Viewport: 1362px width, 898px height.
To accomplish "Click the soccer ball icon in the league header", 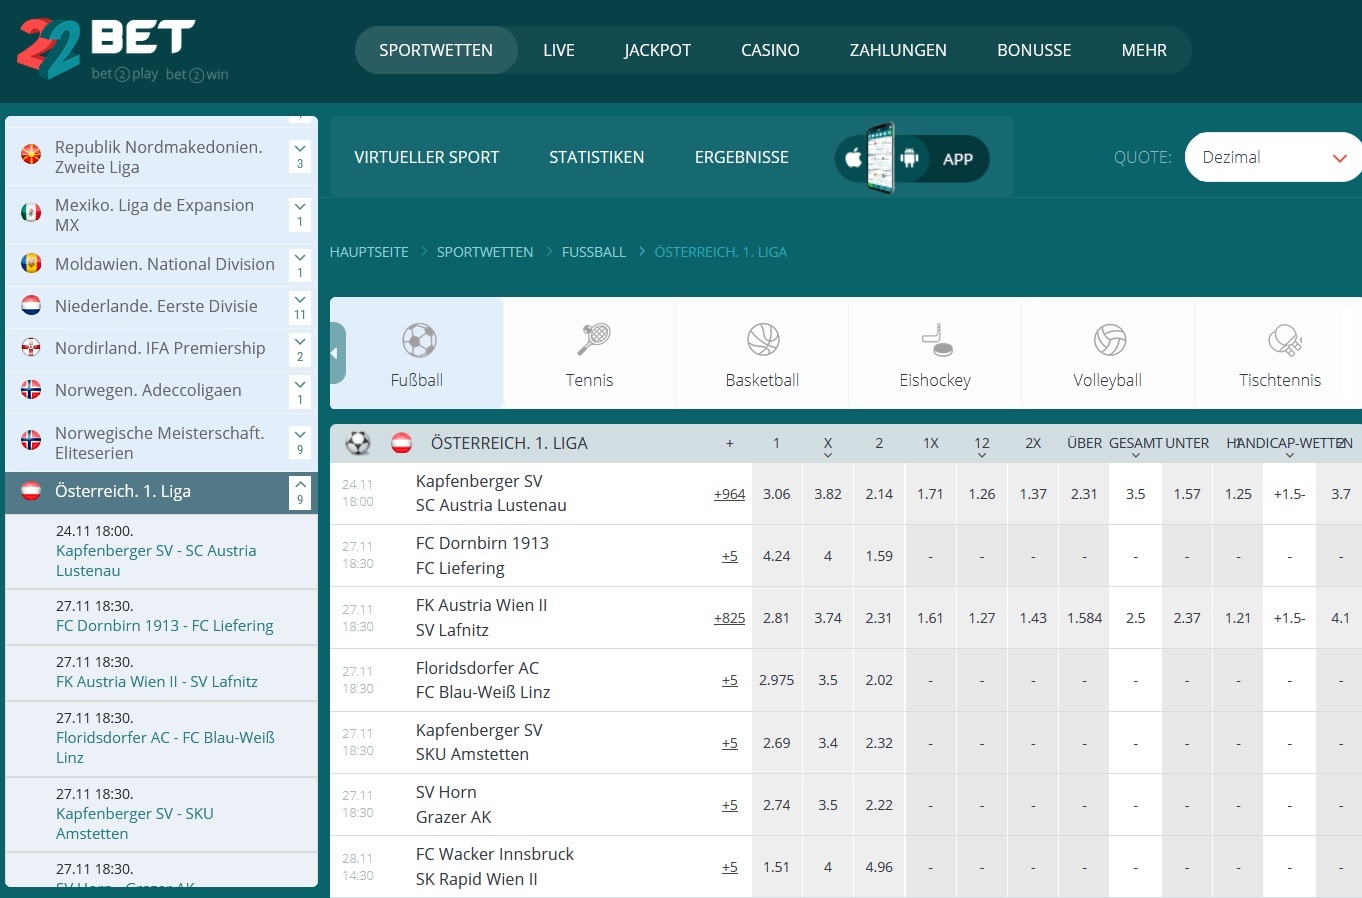I will [x=356, y=442].
